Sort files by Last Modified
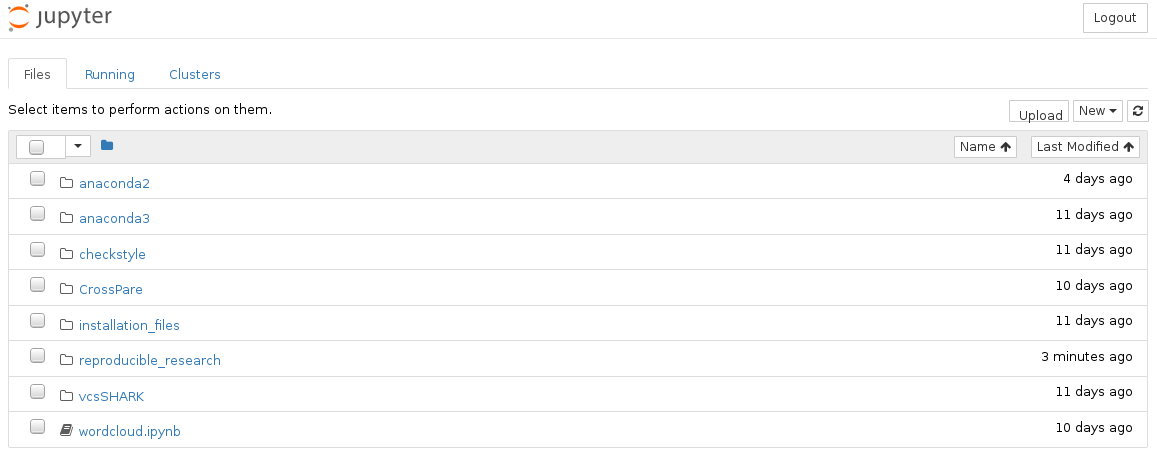 point(1085,147)
